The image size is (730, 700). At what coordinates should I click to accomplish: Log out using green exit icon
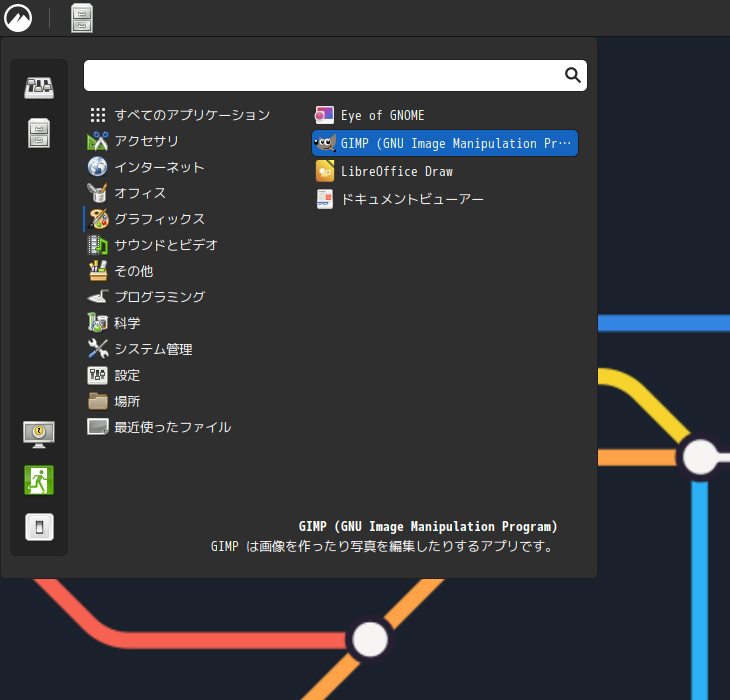(x=39, y=480)
